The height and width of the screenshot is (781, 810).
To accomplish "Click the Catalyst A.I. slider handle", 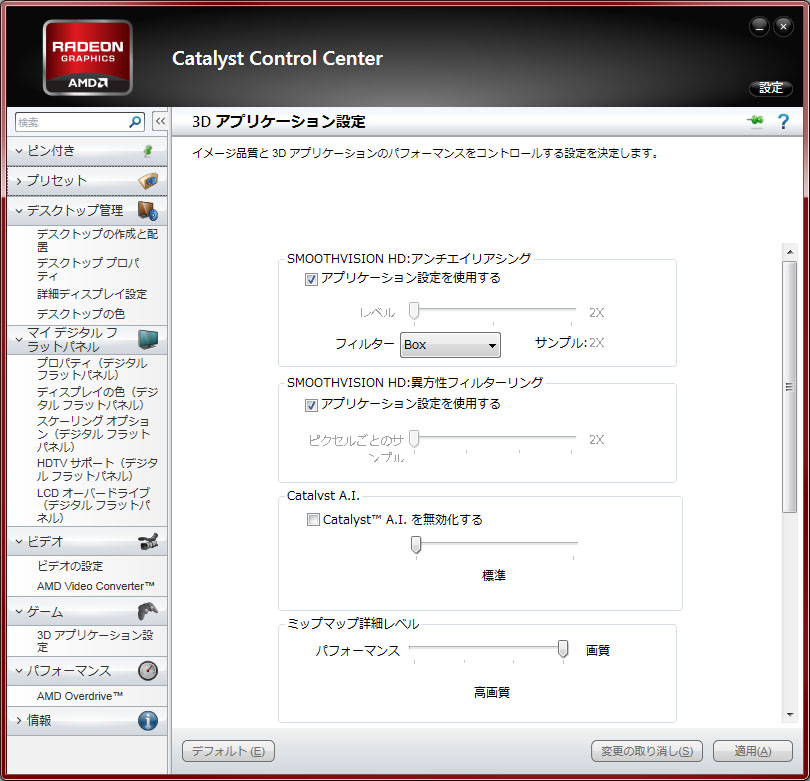I will (x=416, y=545).
